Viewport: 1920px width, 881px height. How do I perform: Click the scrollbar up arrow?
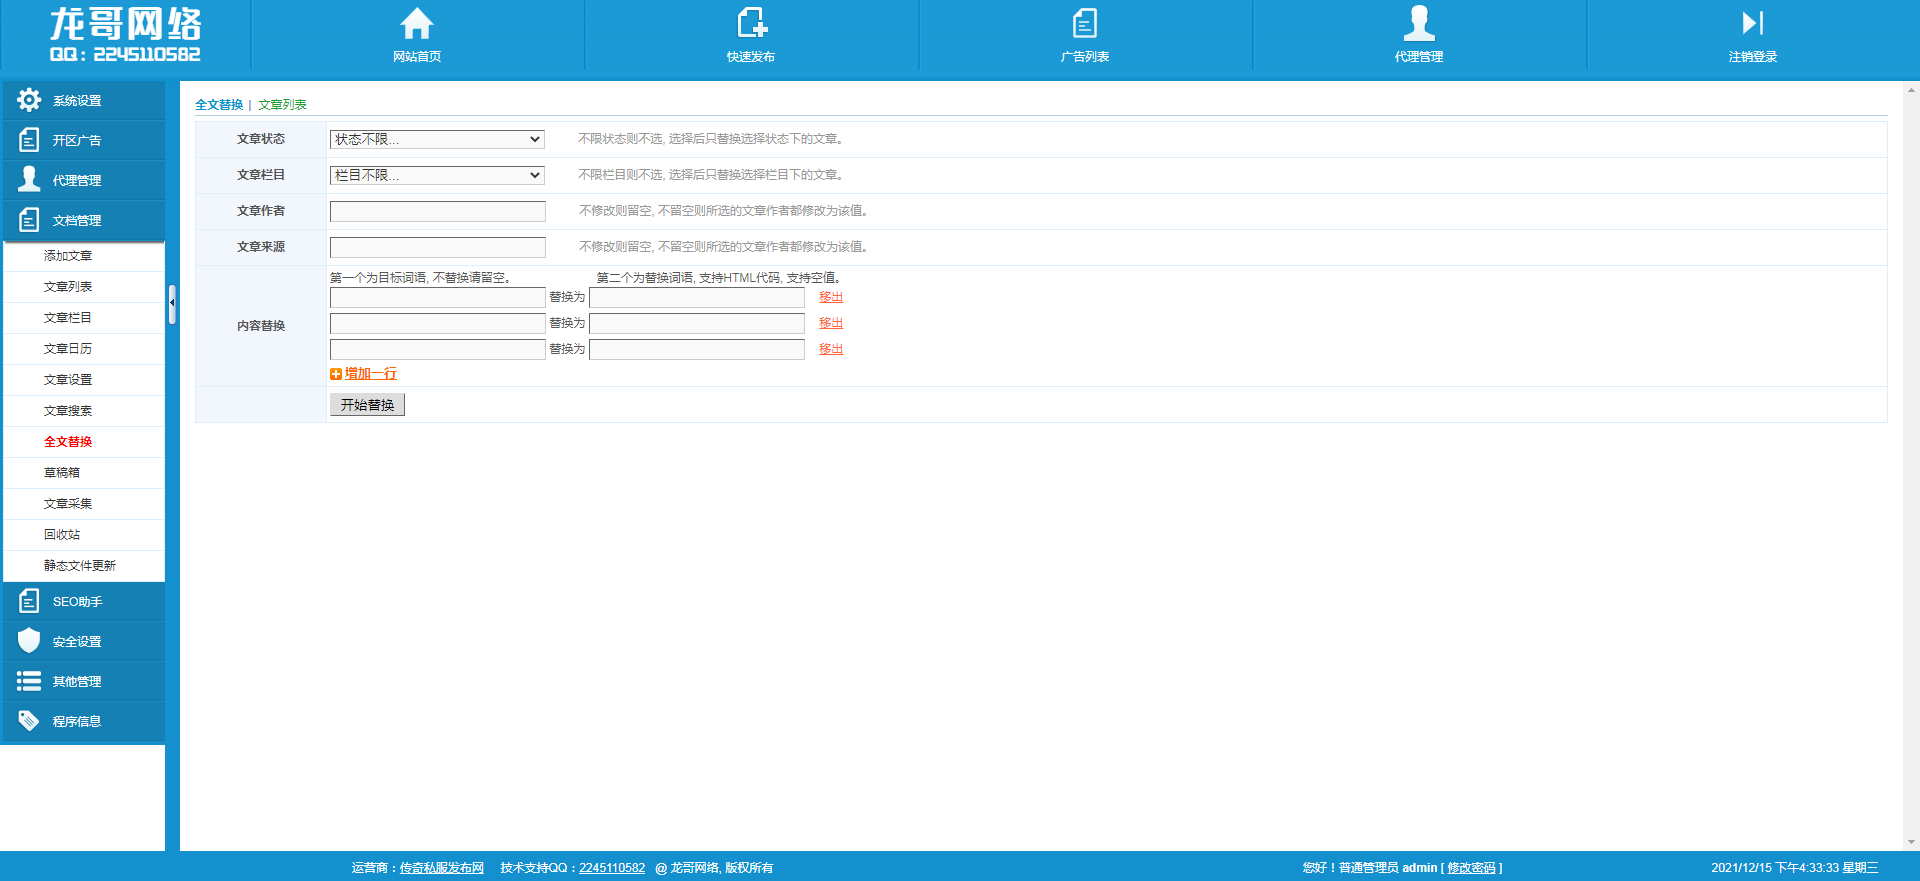[x=1911, y=90]
